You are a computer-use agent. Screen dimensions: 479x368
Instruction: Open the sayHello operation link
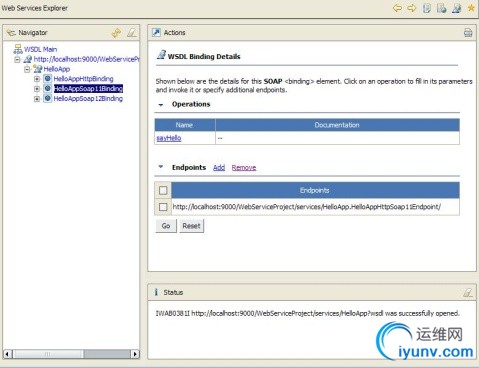pos(169,138)
